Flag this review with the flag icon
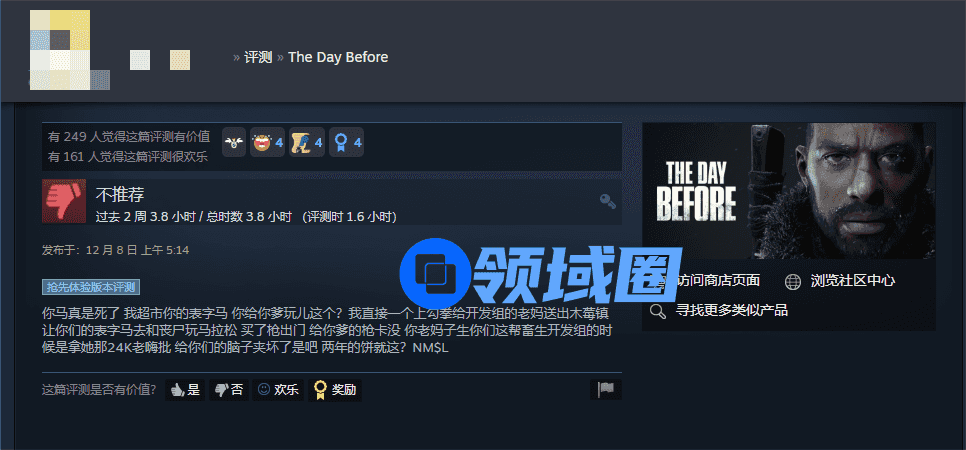This screenshot has width=966, height=450. [606, 390]
